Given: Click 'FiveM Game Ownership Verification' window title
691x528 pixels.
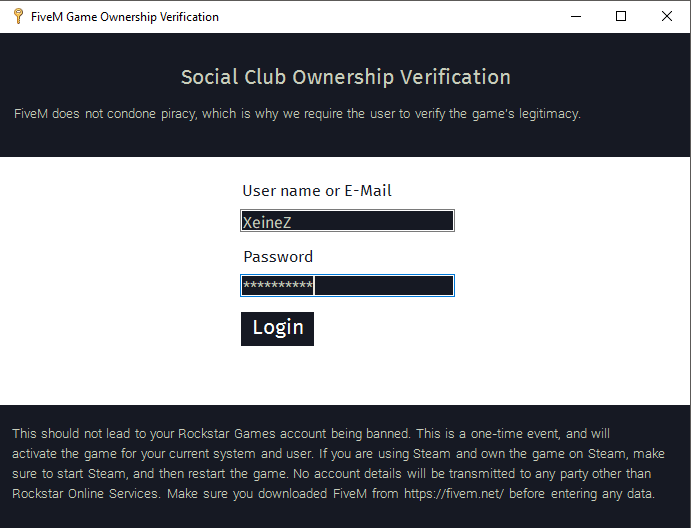Looking at the screenshot, I should point(125,17).
